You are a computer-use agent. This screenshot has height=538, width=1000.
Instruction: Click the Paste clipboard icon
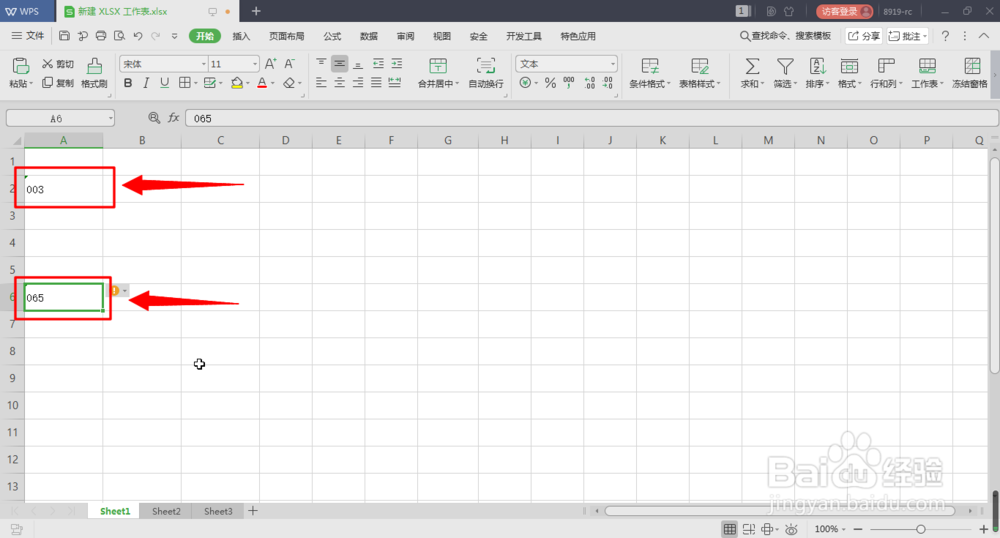click(20, 66)
